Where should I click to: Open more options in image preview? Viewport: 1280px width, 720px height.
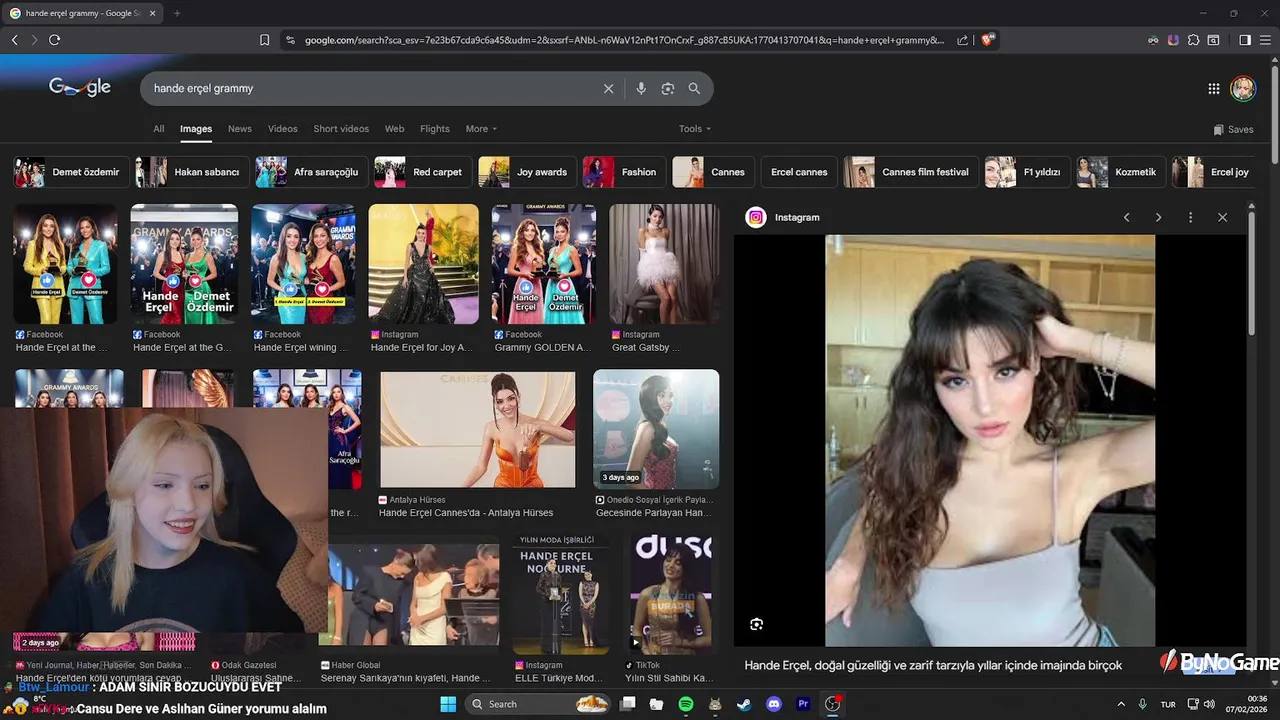[1190, 217]
